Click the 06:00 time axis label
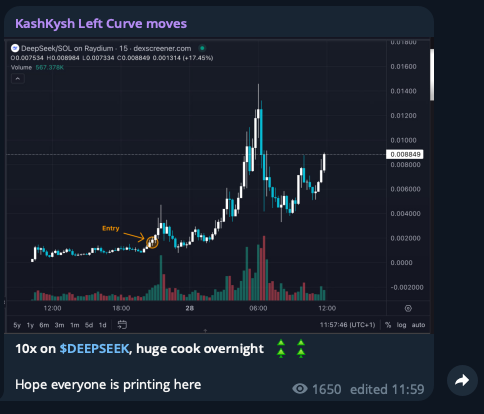The width and height of the screenshot is (484, 414). [x=258, y=308]
